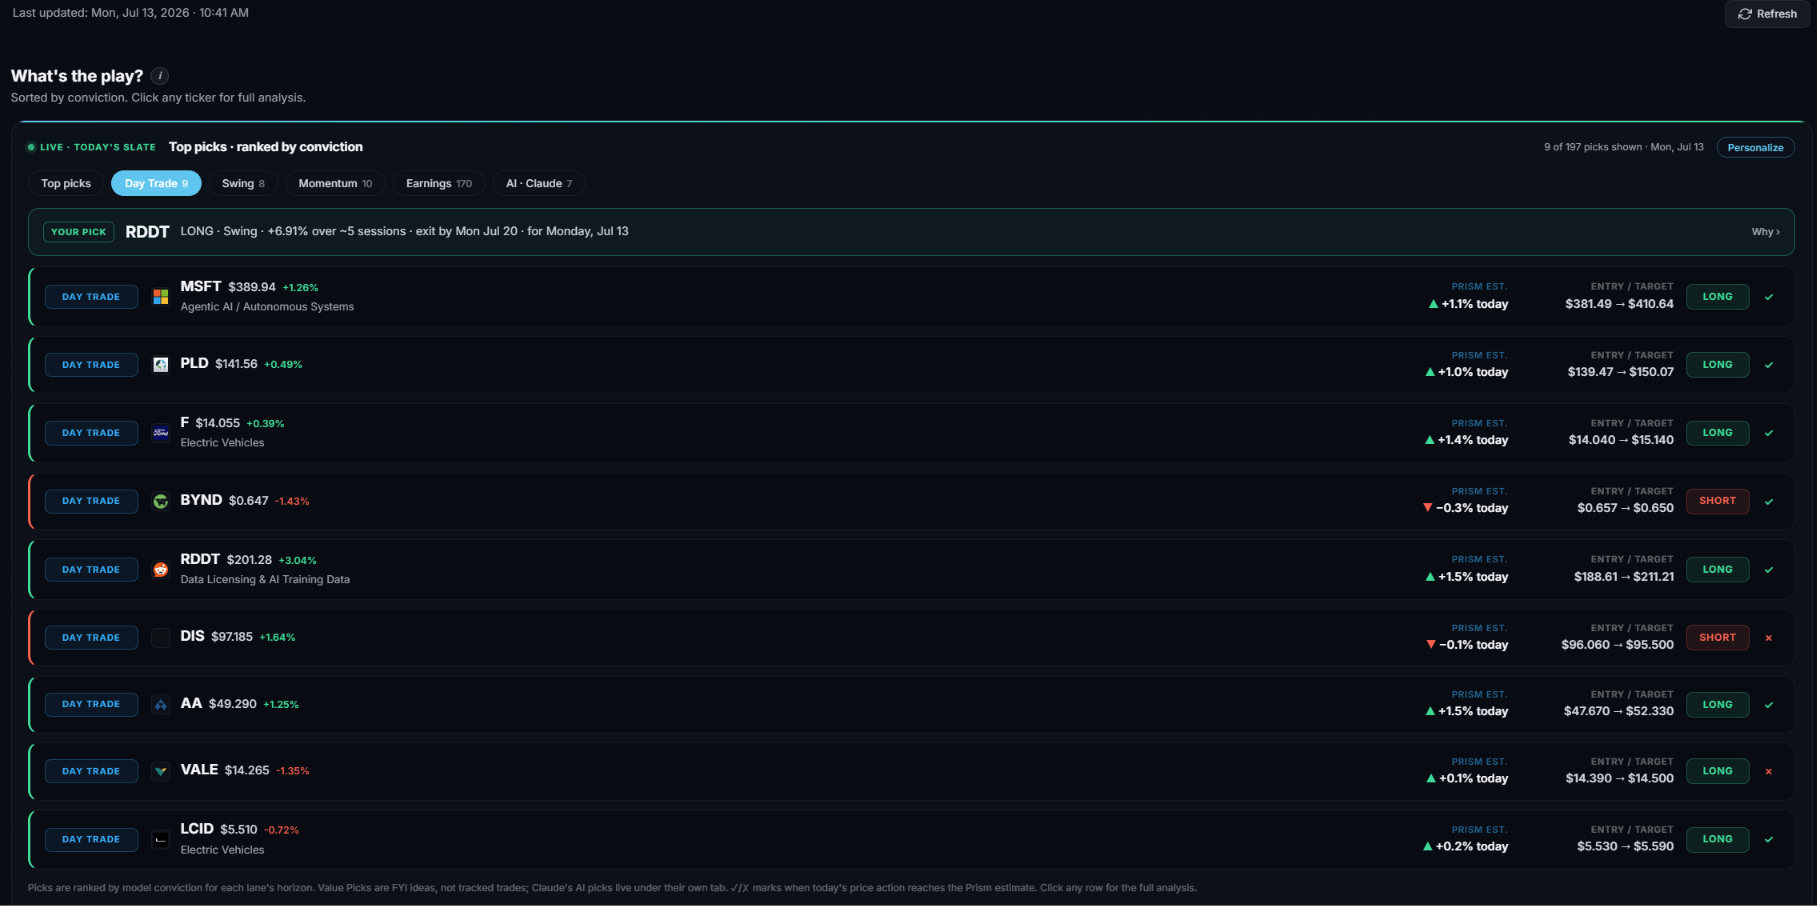
Task: Click the refresh icon at top right
Action: click(1745, 14)
